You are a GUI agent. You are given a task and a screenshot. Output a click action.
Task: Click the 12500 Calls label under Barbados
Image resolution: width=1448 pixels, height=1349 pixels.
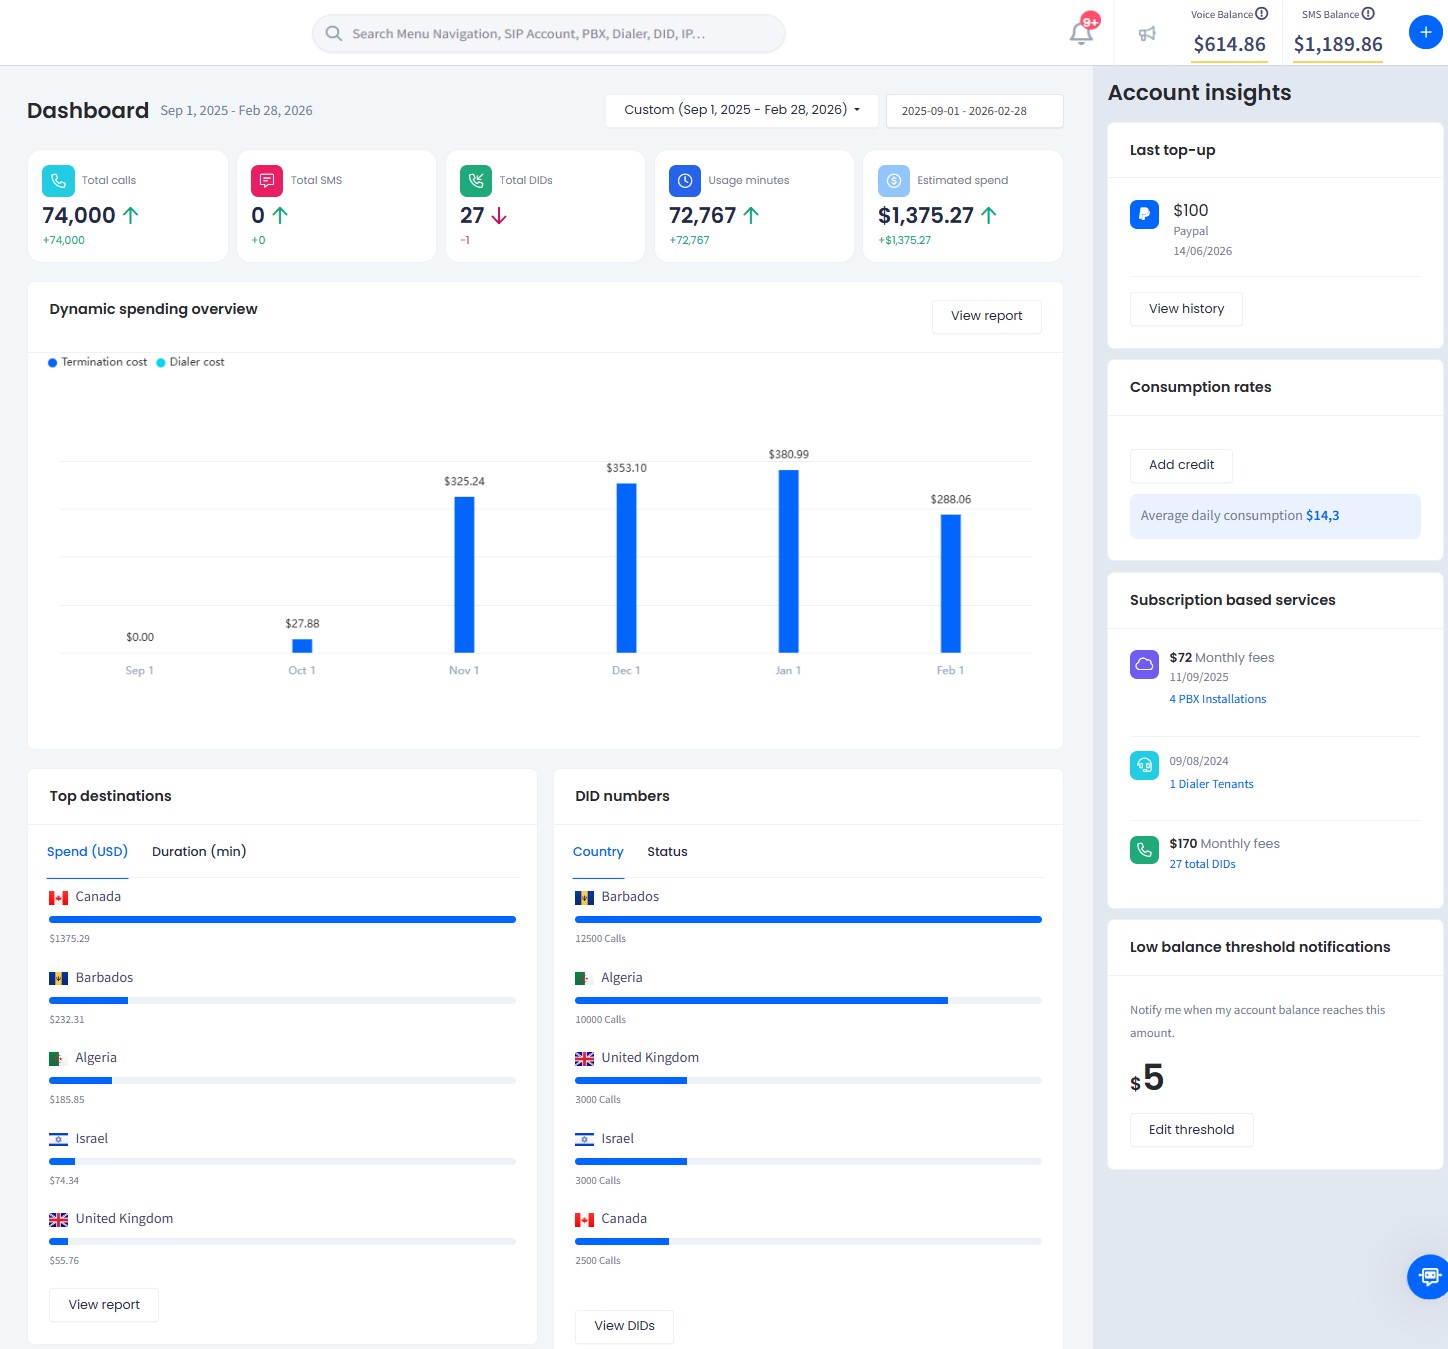point(600,939)
